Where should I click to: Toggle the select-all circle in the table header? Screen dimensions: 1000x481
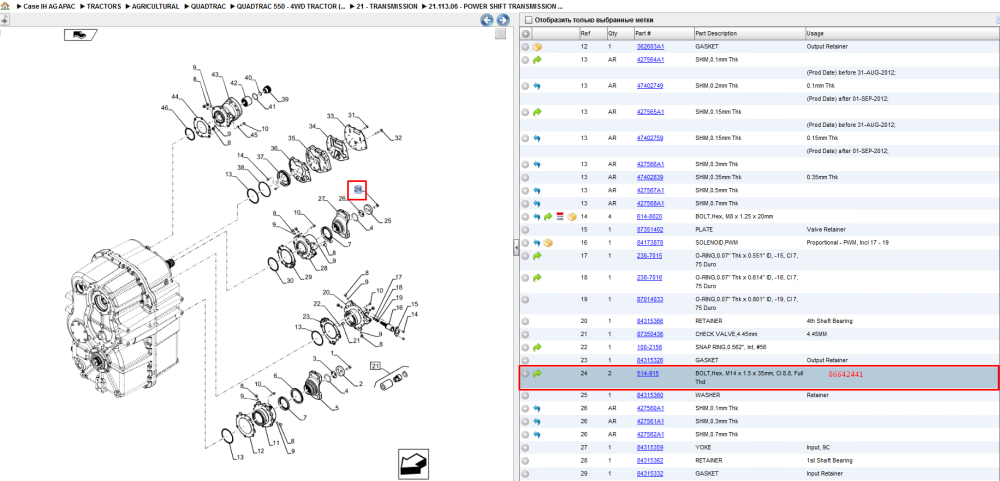point(526,34)
